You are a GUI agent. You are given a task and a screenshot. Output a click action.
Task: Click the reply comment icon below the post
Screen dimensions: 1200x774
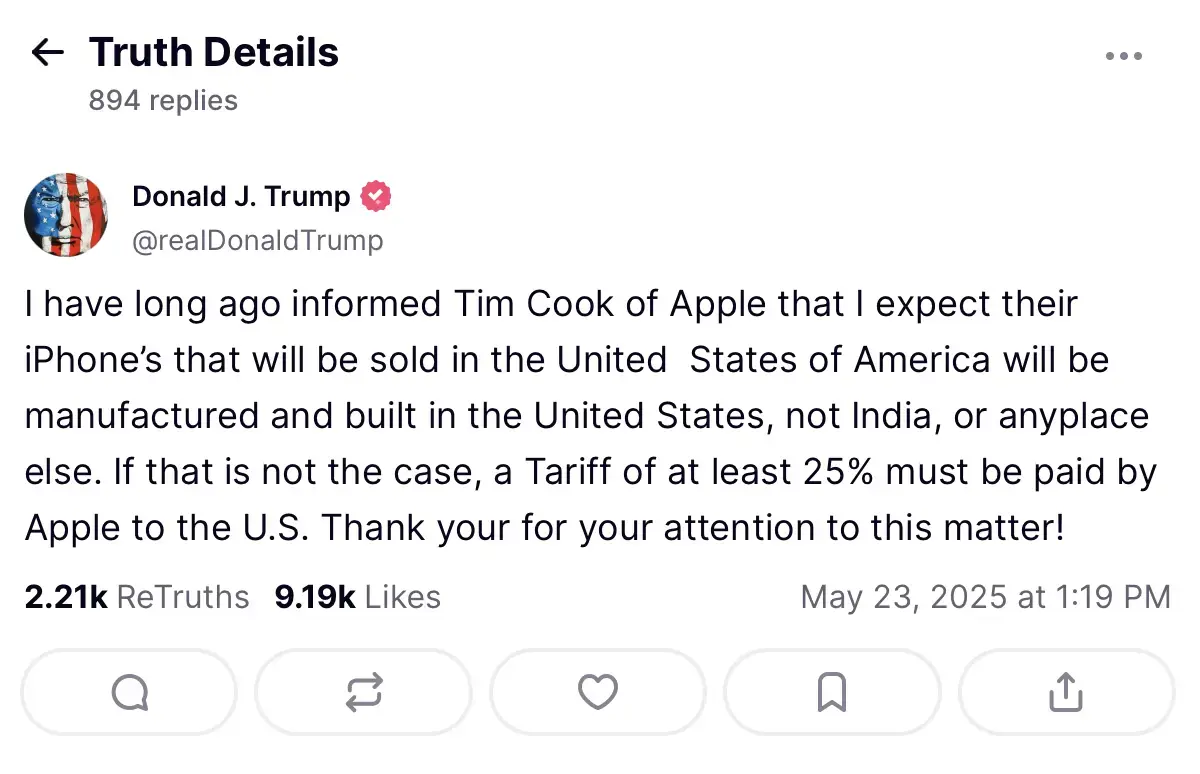pyautogui.click(x=130, y=691)
